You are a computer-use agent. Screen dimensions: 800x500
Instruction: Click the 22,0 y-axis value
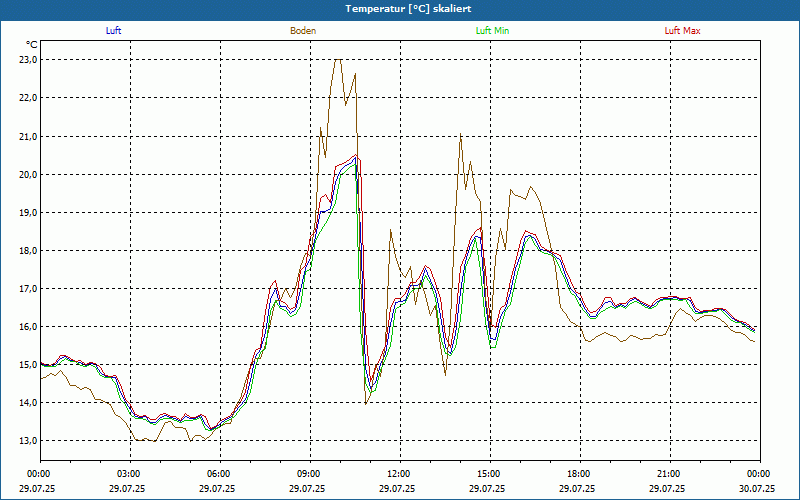coord(28,98)
